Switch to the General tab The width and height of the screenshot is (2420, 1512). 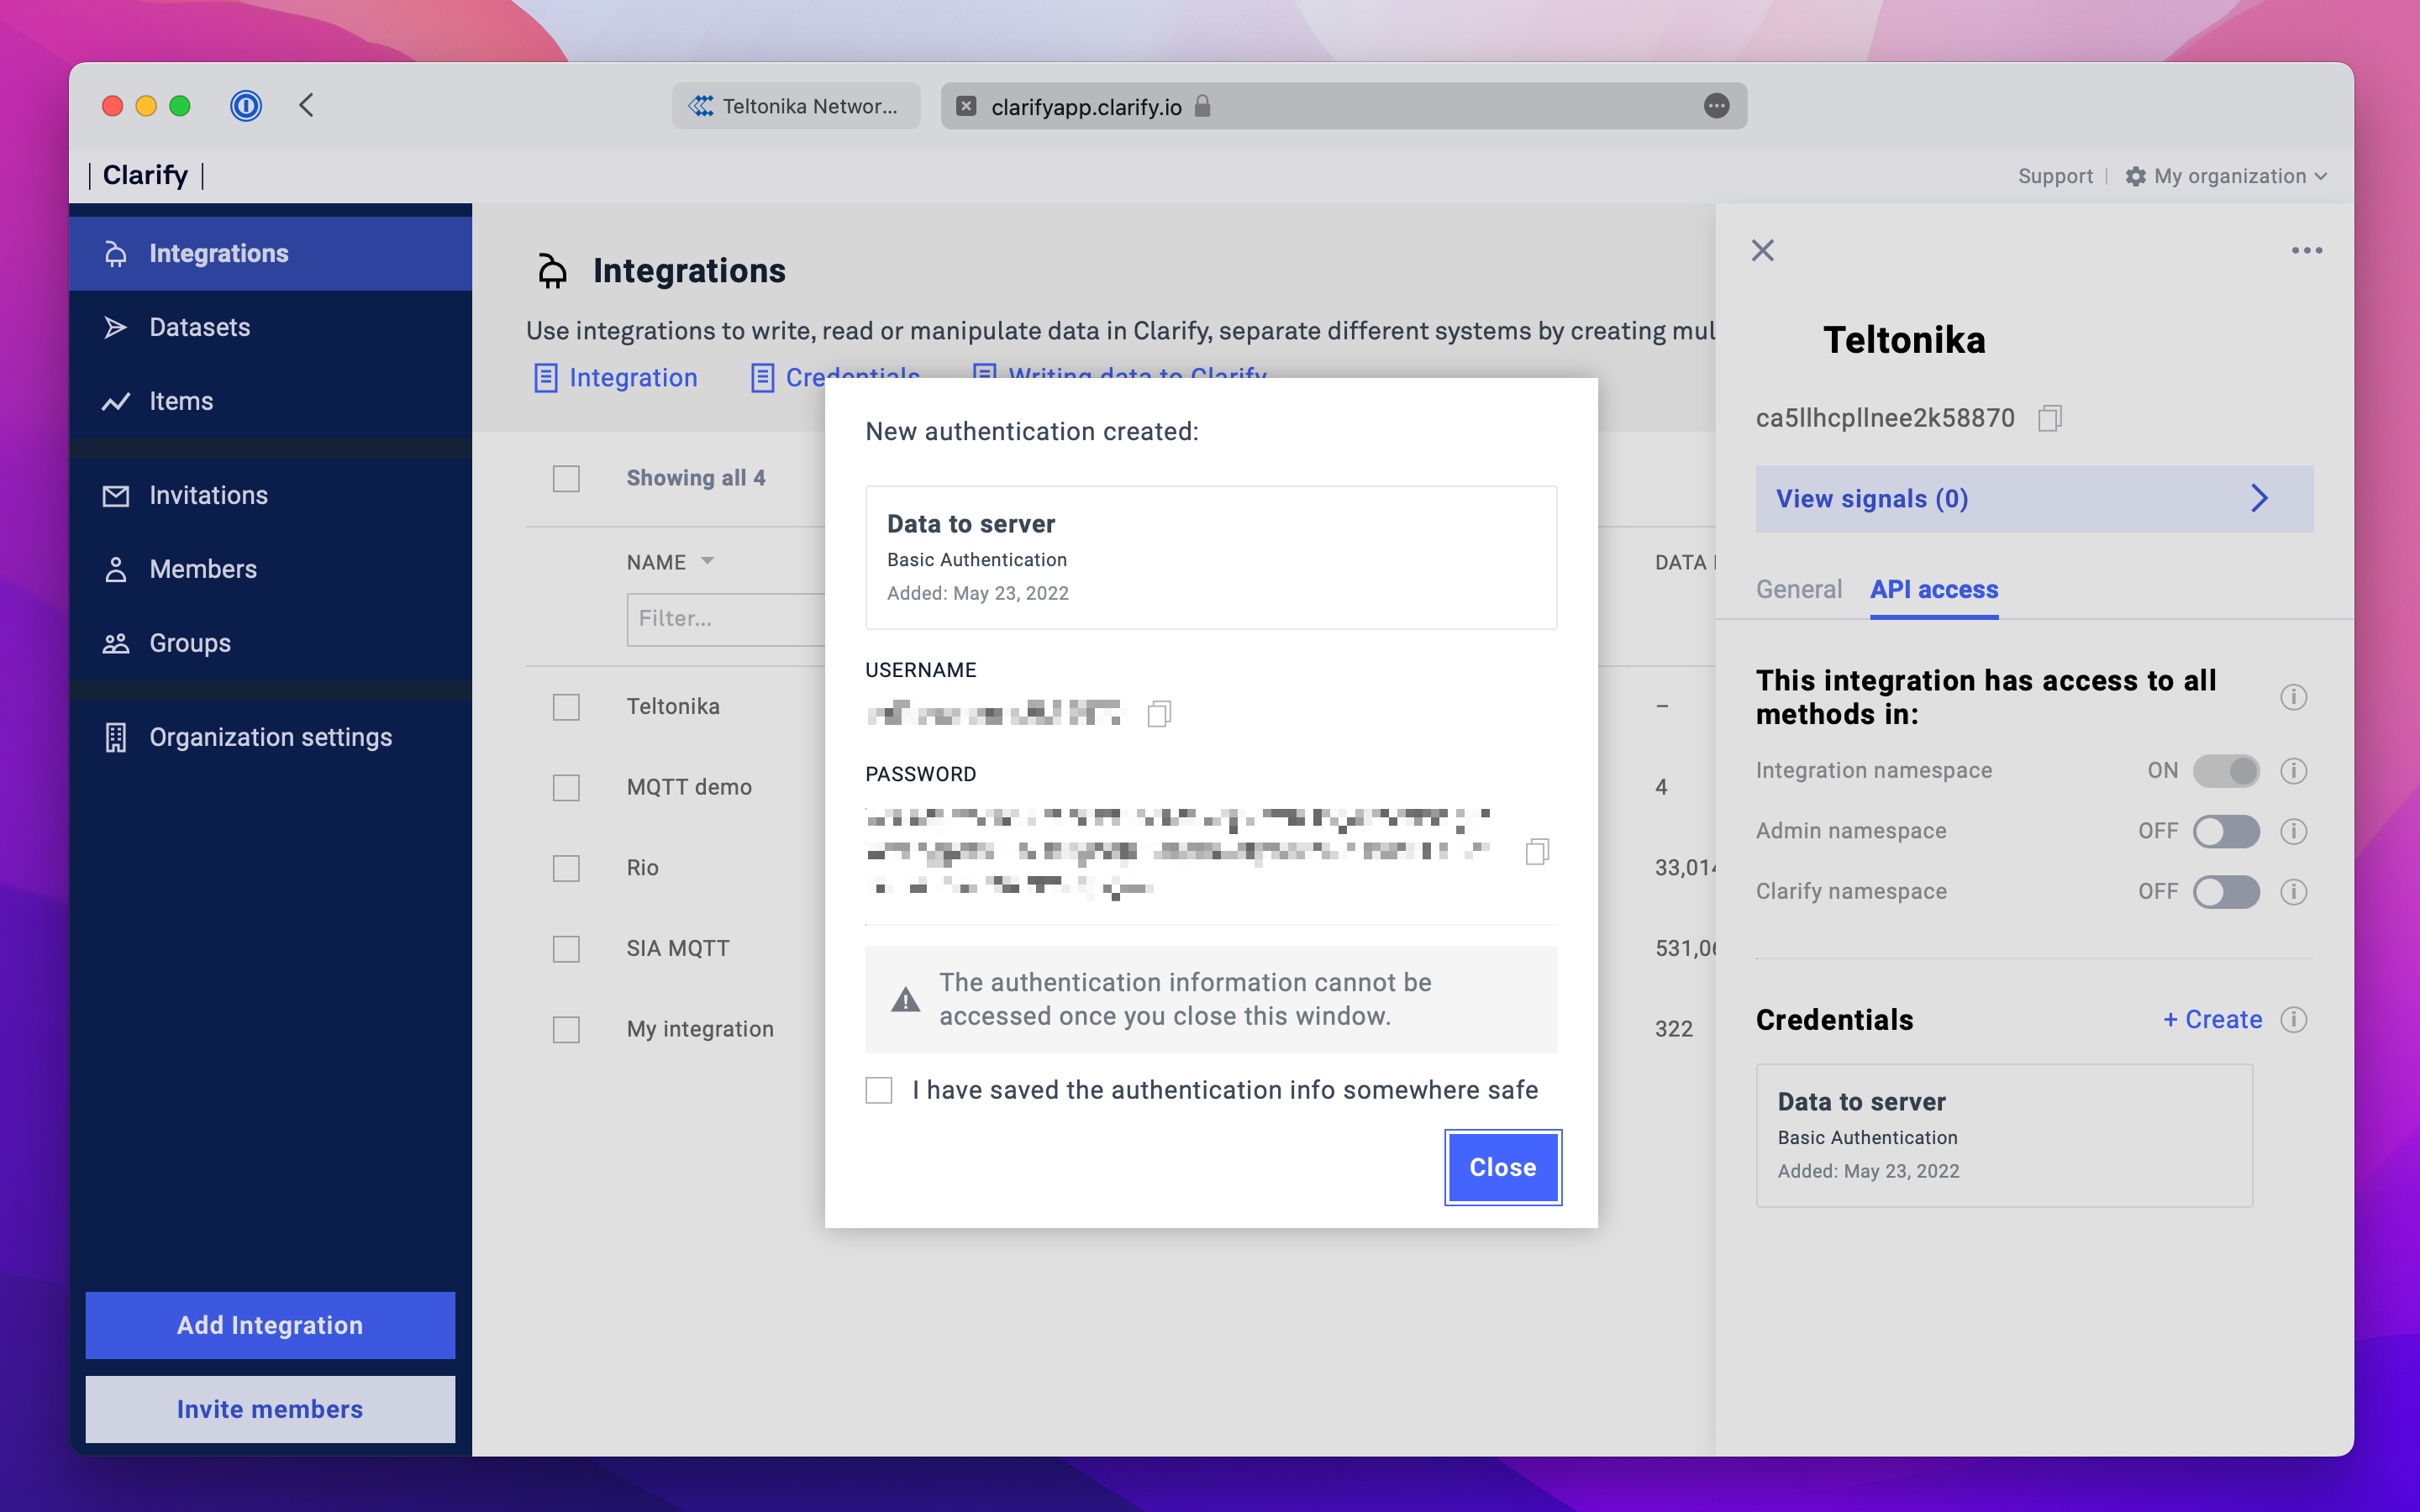click(1798, 589)
